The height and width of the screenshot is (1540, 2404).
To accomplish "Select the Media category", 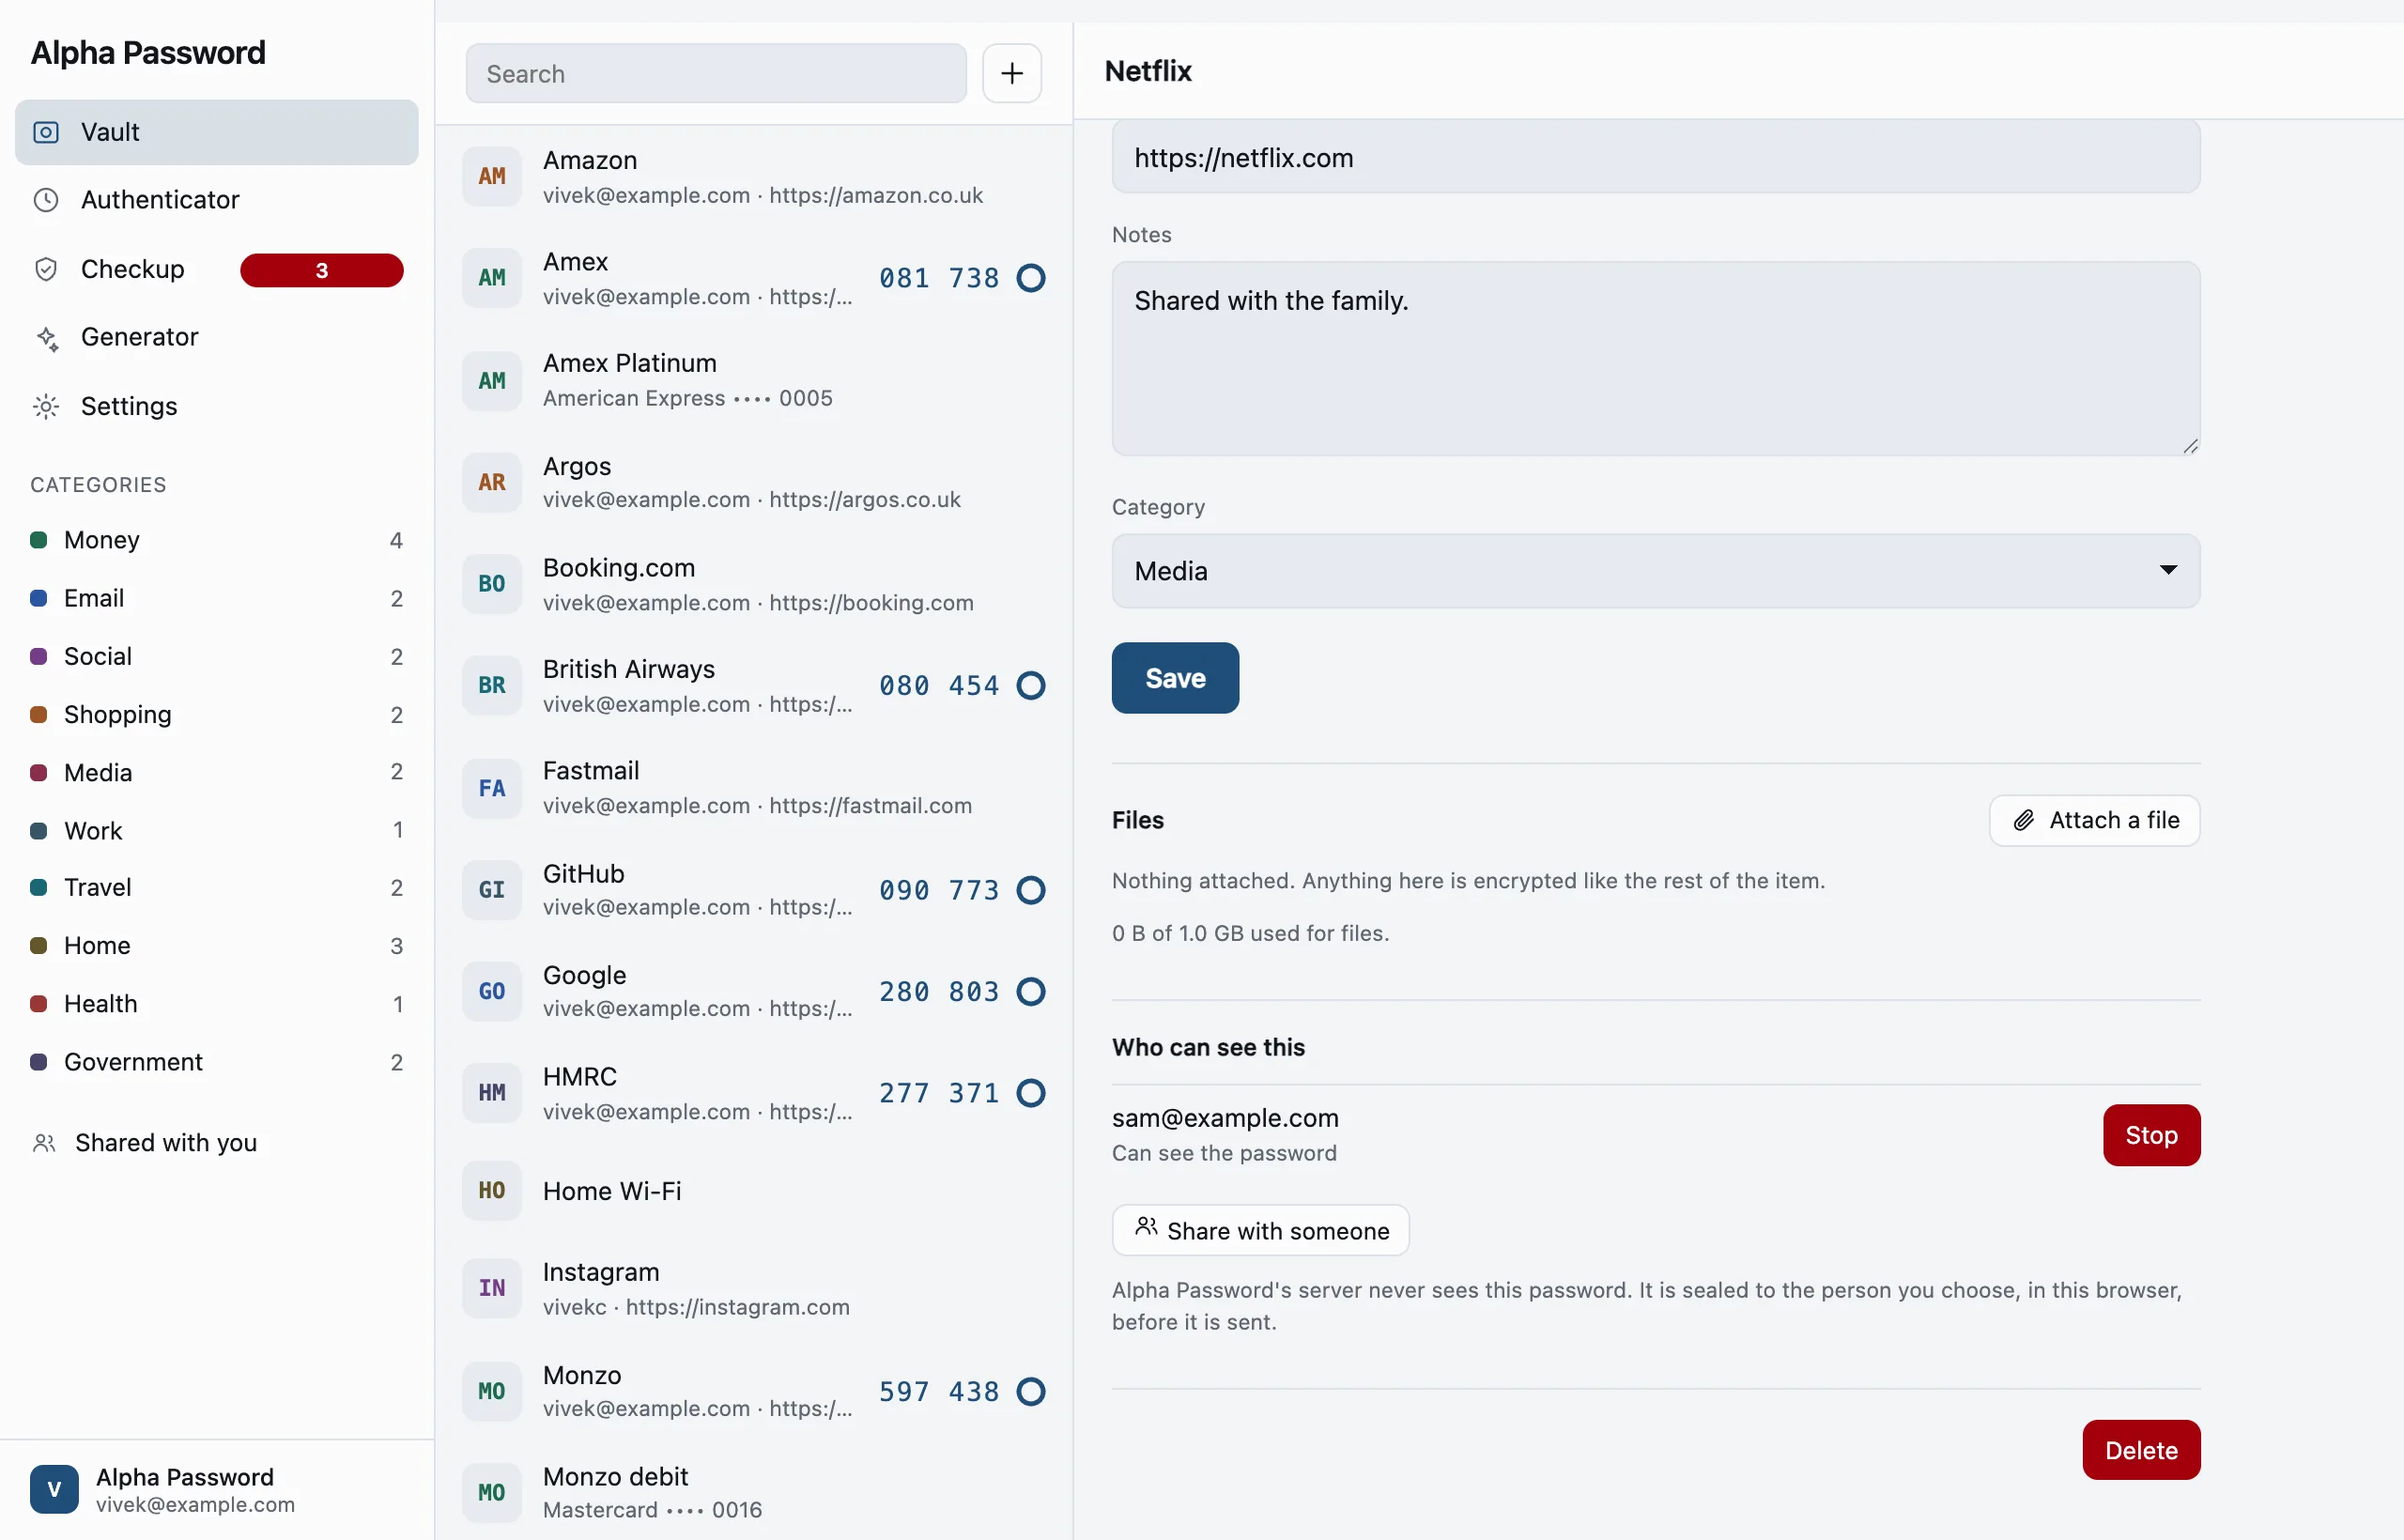I will click(x=217, y=773).
